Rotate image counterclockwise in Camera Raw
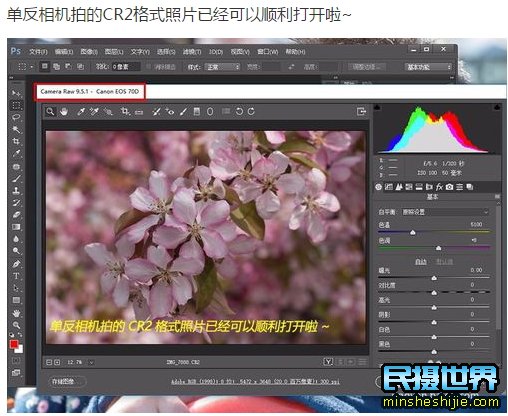This screenshot has width=508, height=416. (x=239, y=111)
